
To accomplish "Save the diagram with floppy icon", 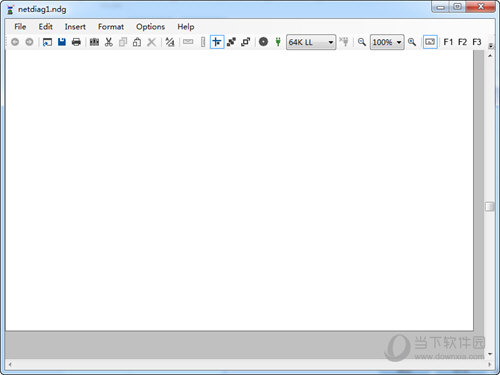I will 62,42.
